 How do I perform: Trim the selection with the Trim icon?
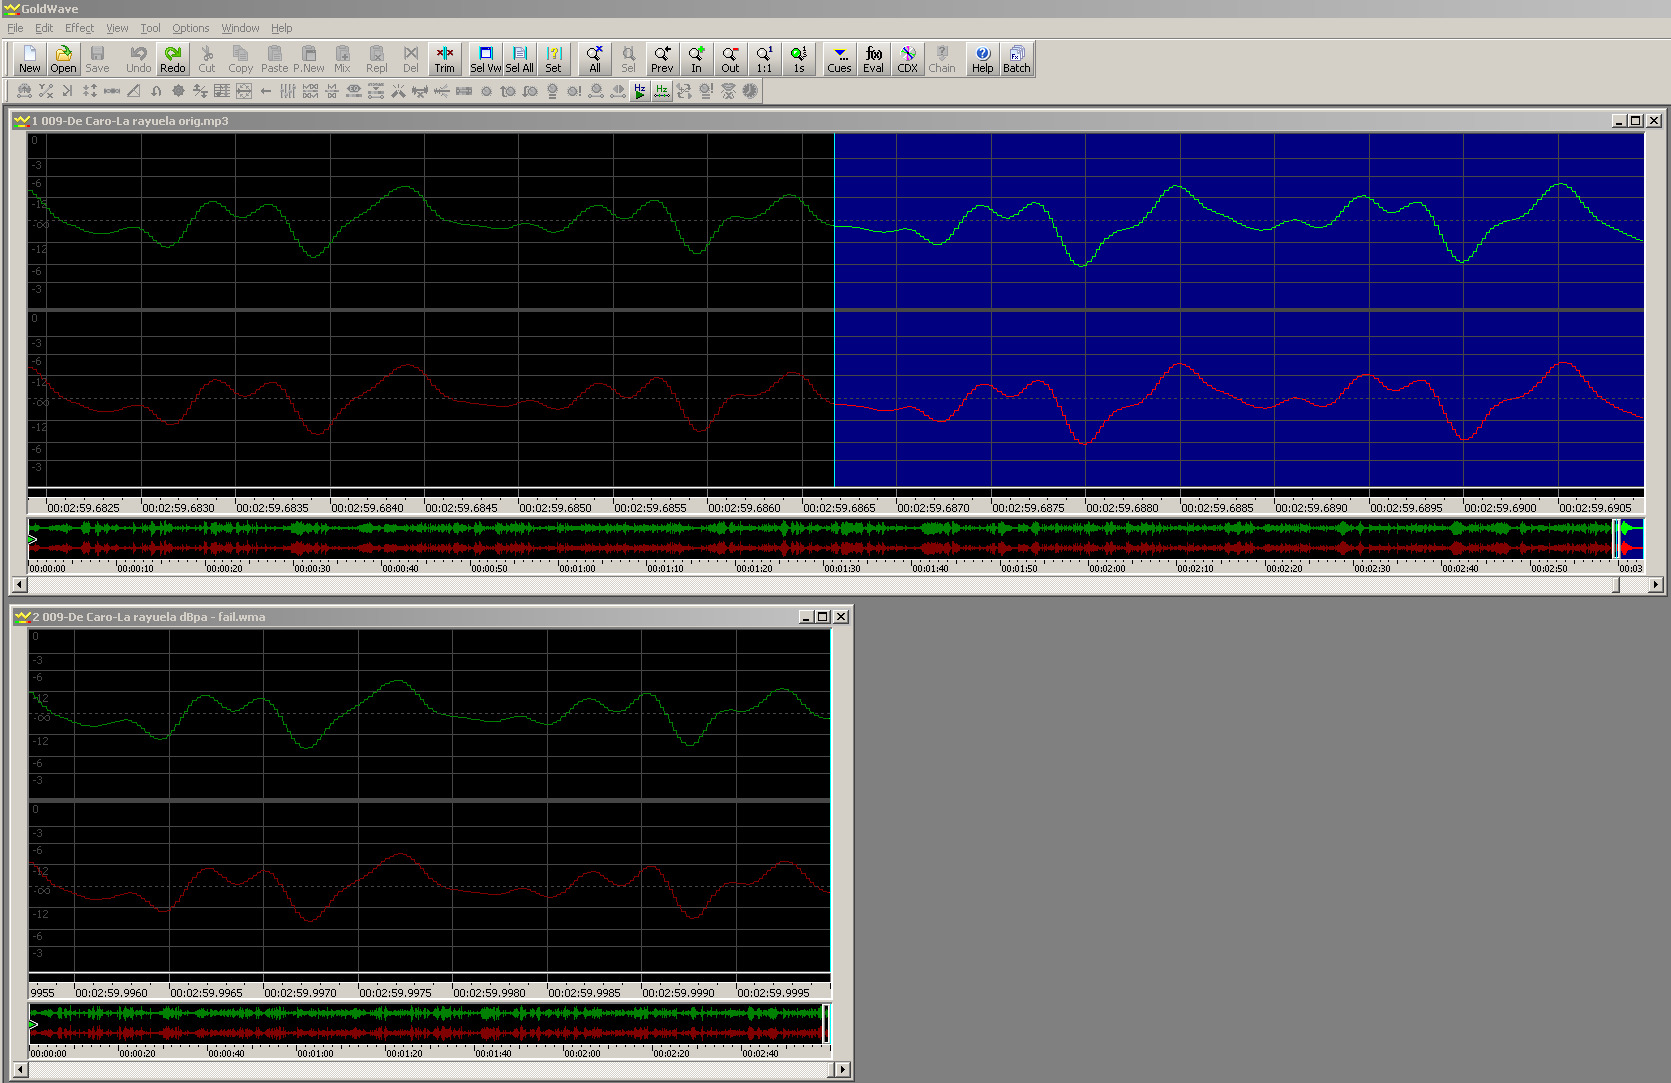[445, 59]
